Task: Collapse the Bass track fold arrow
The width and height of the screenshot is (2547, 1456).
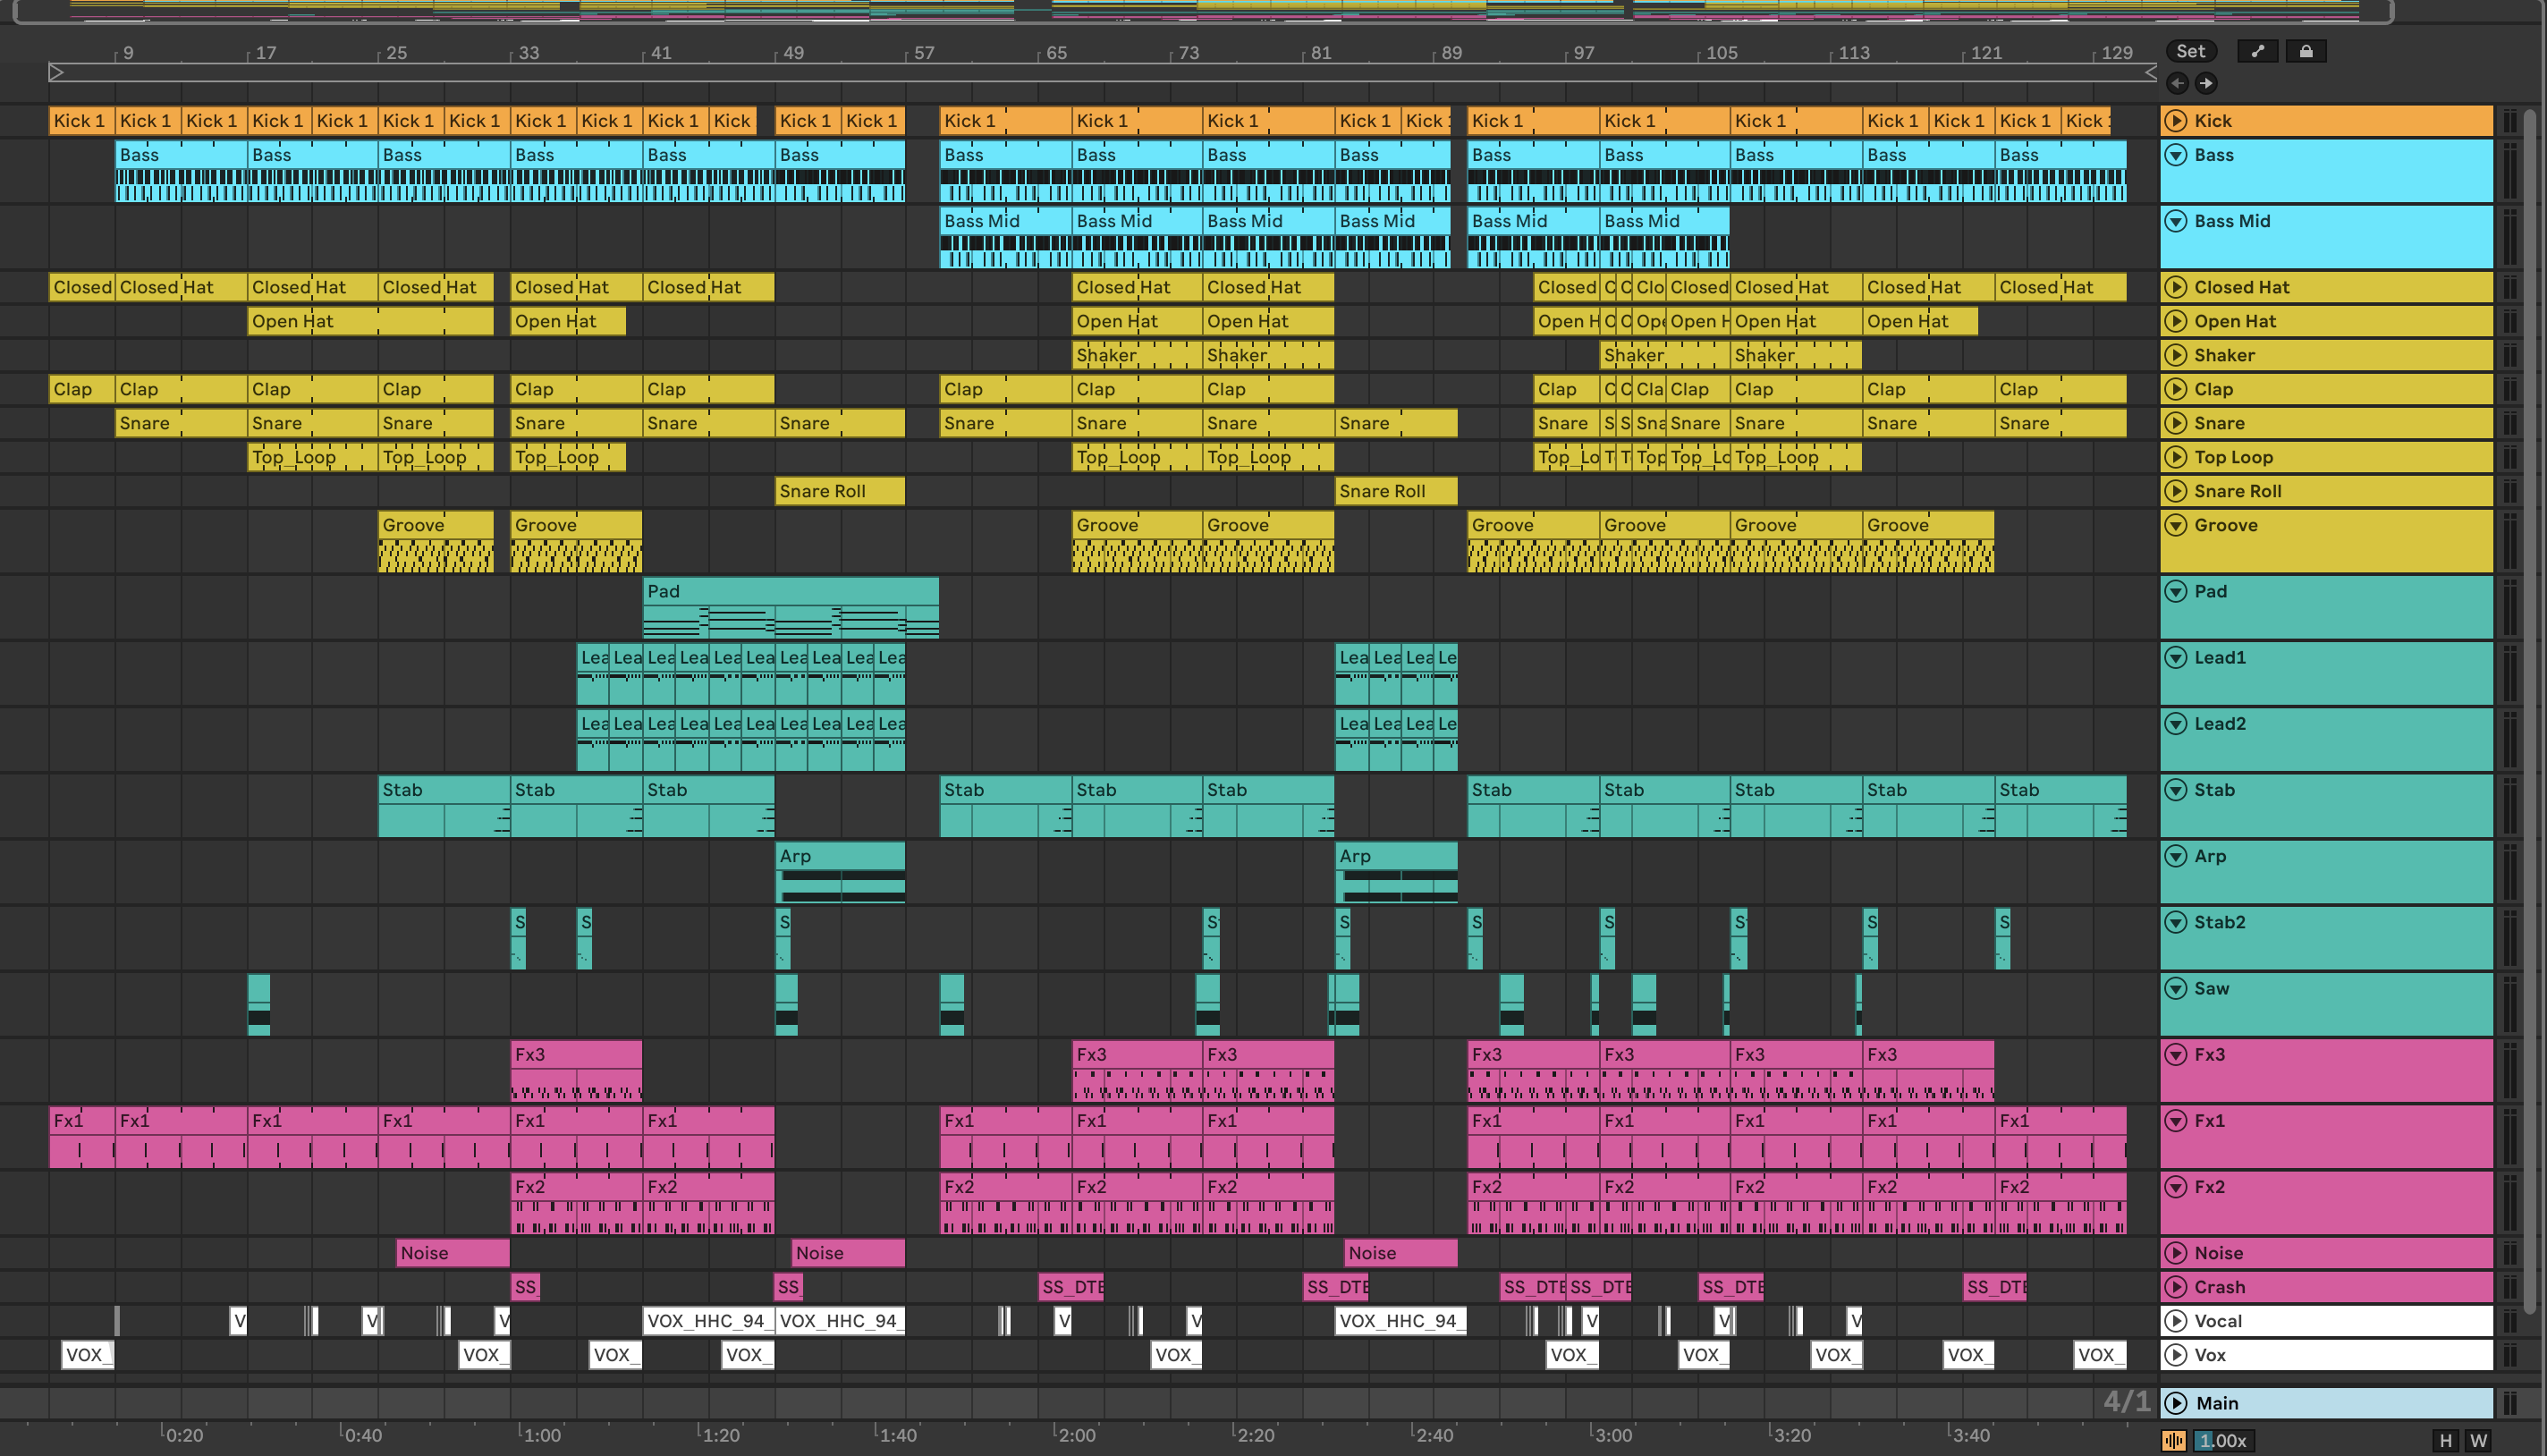Action: (x=2175, y=155)
